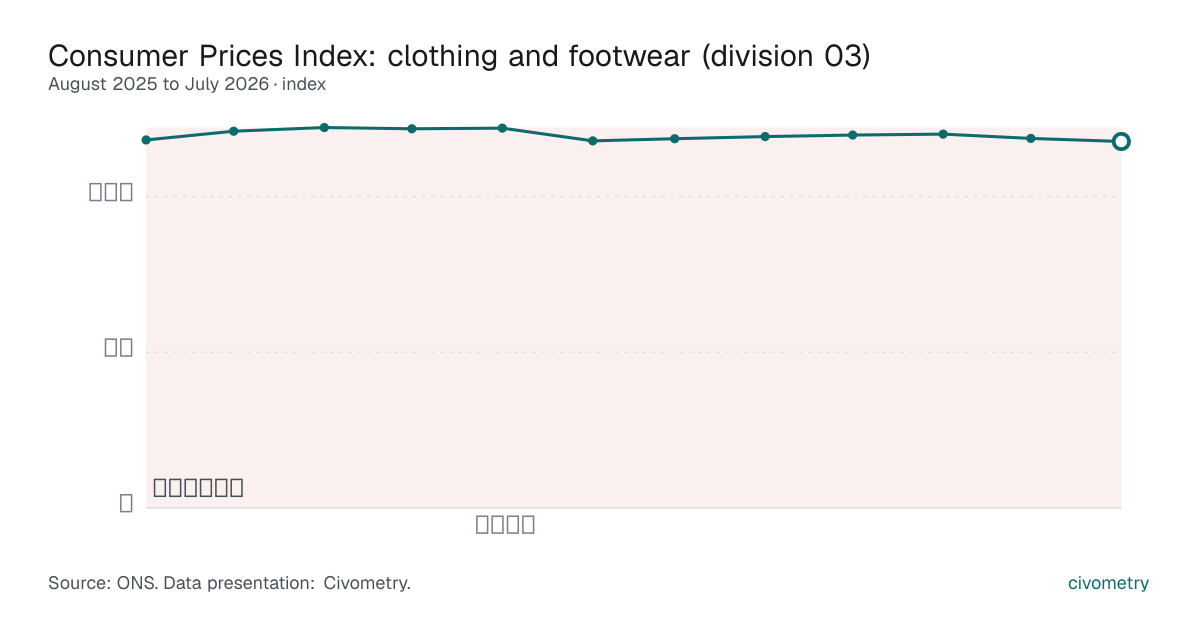Click the civometry brand logo text
Image resolution: width=1200 pixels, height=630 pixels.
[x=1108, y=583]
